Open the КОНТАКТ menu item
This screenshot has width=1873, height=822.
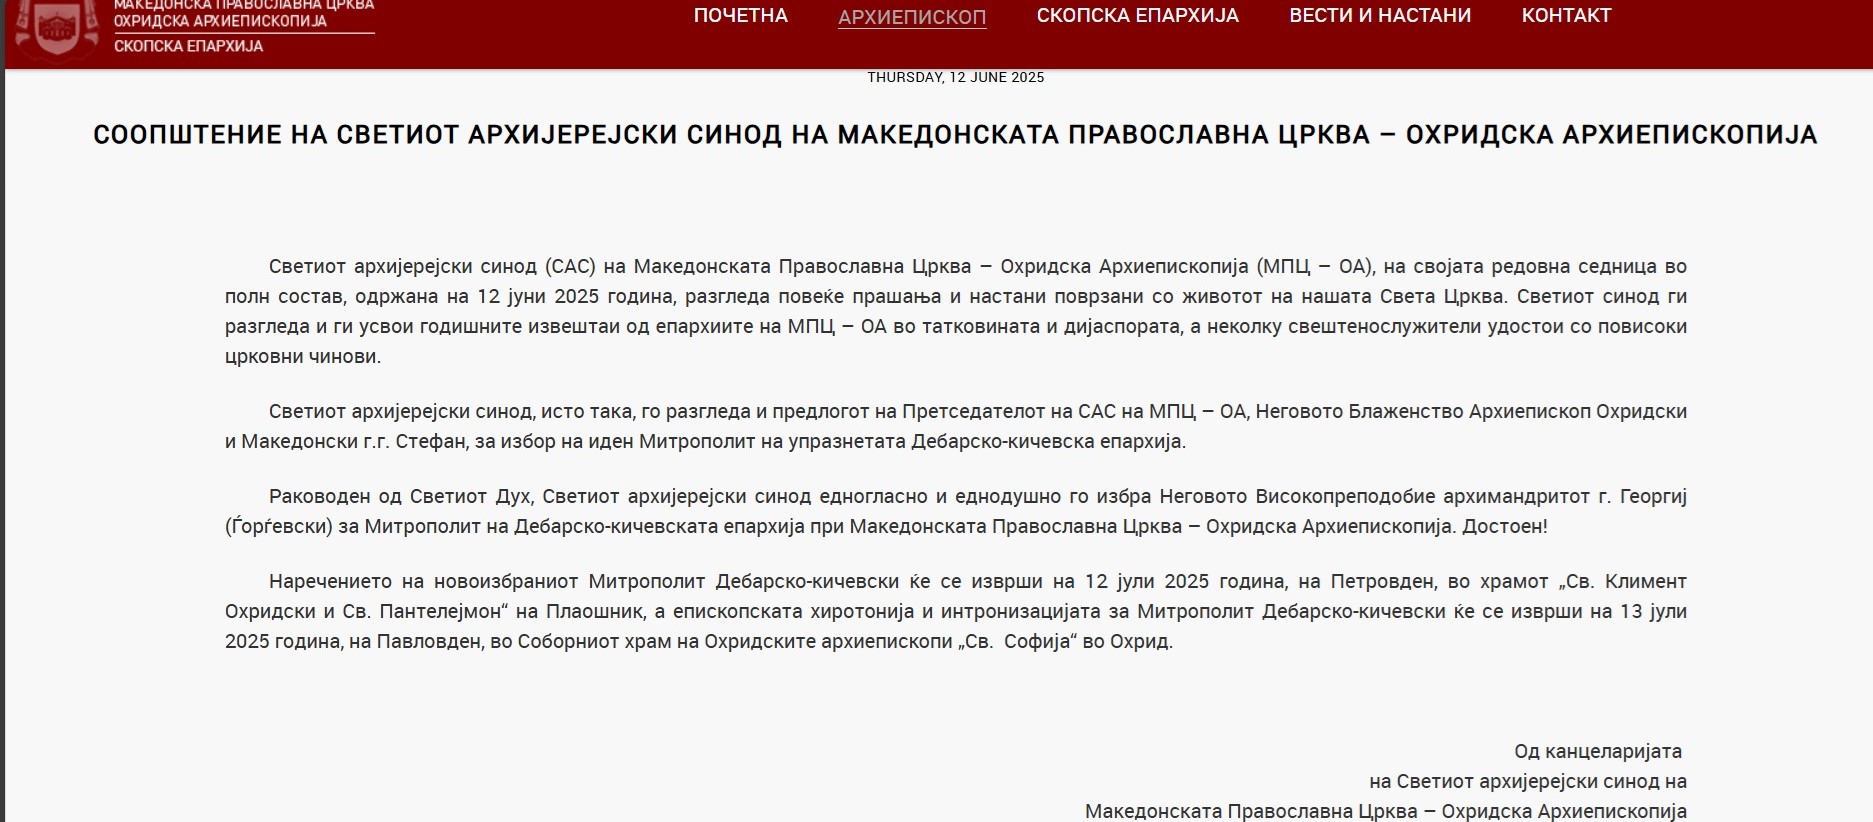(1566, 16)
